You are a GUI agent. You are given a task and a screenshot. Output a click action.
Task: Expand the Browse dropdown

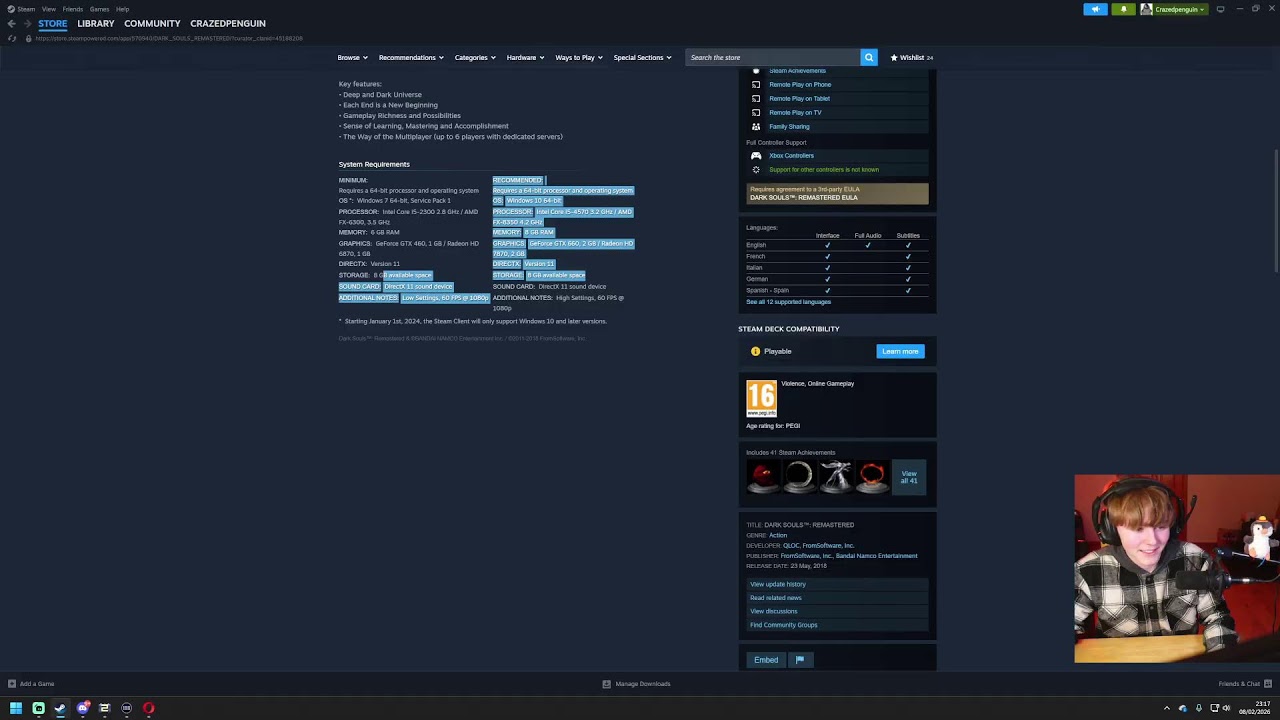tap(352, 57)
